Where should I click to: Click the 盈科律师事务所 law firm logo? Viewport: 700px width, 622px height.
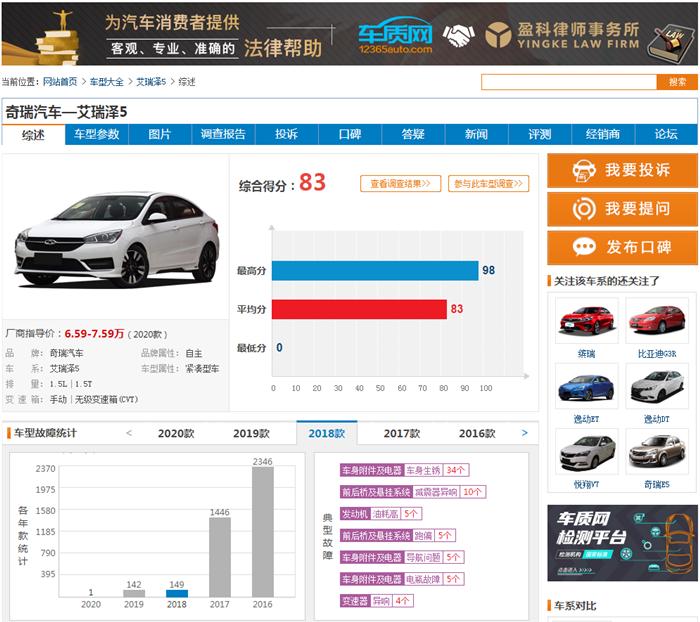pyautogui.click(x=562, y=35)
